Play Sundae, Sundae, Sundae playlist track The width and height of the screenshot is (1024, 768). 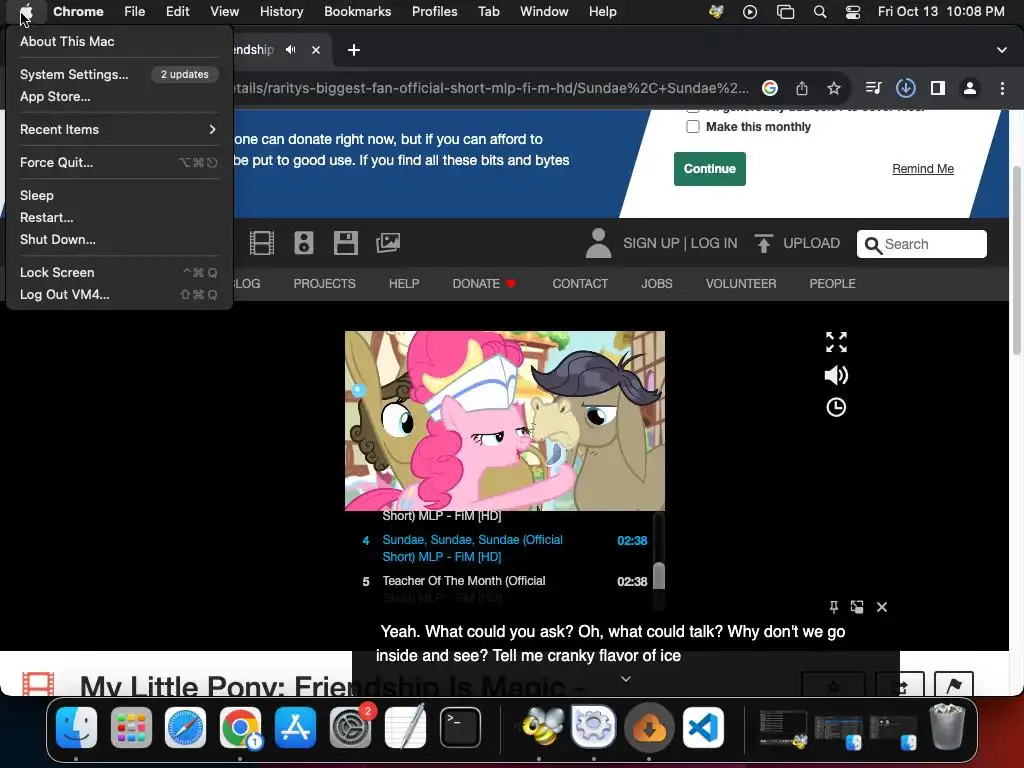point(504,548)
